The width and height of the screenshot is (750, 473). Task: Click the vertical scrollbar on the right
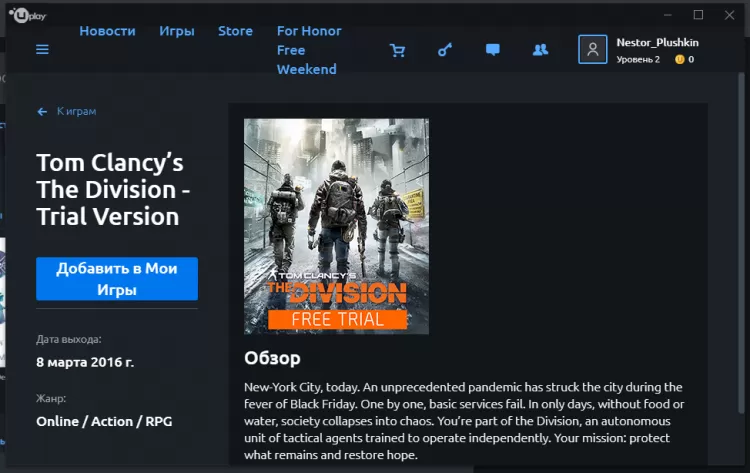coord(741,244)
